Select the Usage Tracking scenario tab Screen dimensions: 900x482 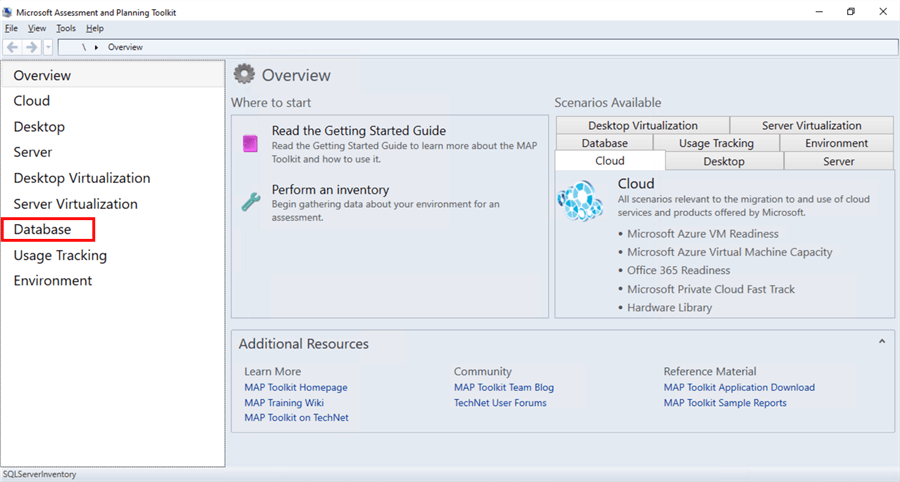pyautogui.click(x=716, y=143)
